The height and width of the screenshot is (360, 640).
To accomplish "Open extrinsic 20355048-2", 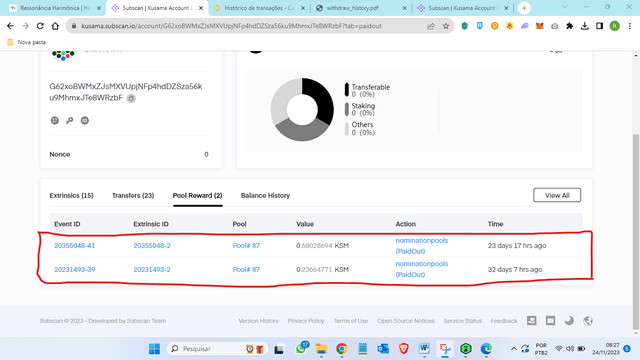I will point(152,246).
